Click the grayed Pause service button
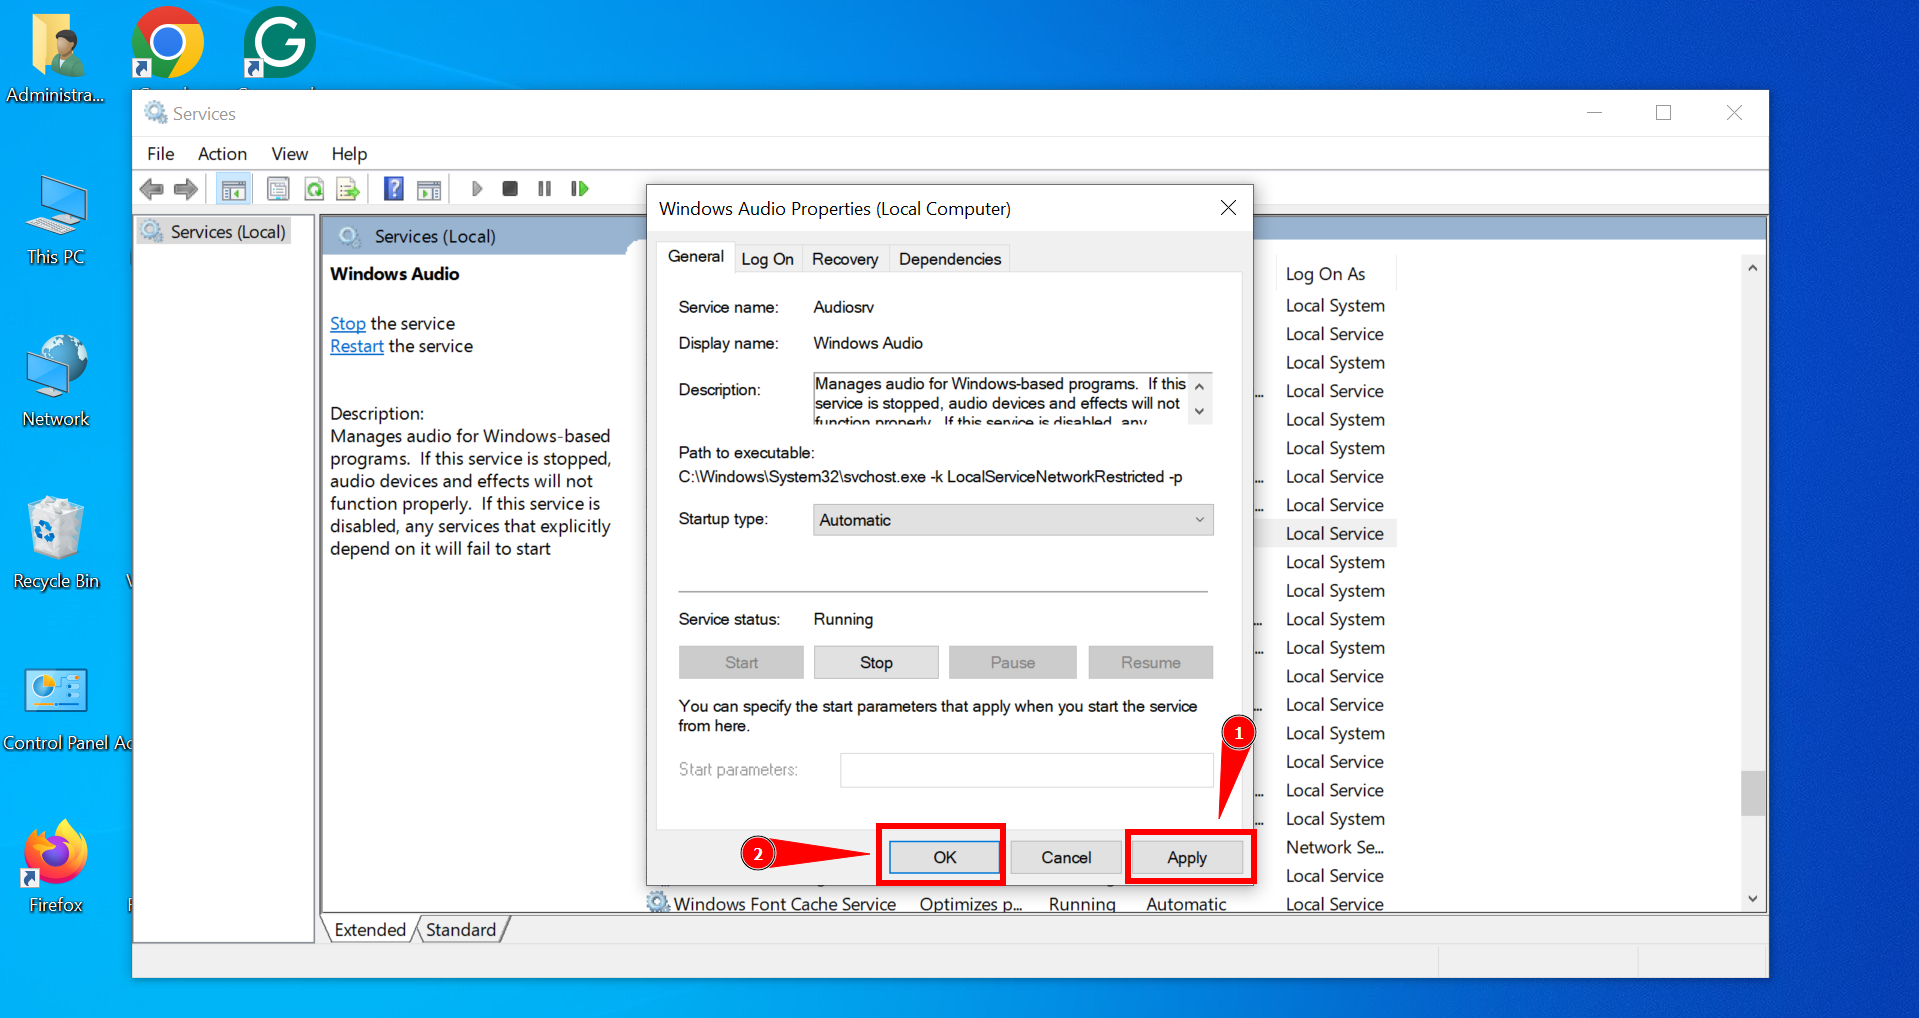Image resolution: width=1919 pixels, height=1018 pixels. (1013, 662)
